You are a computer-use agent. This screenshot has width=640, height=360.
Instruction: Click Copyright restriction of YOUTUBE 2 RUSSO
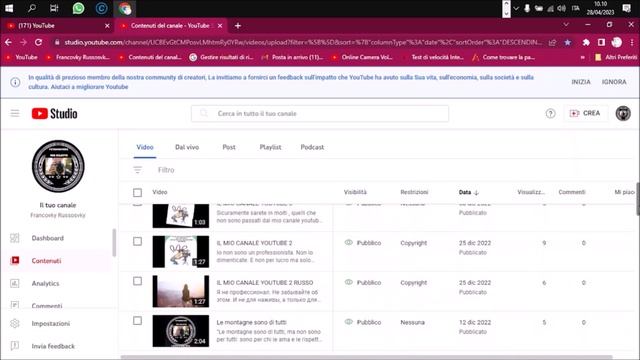[x=413, y=282]
